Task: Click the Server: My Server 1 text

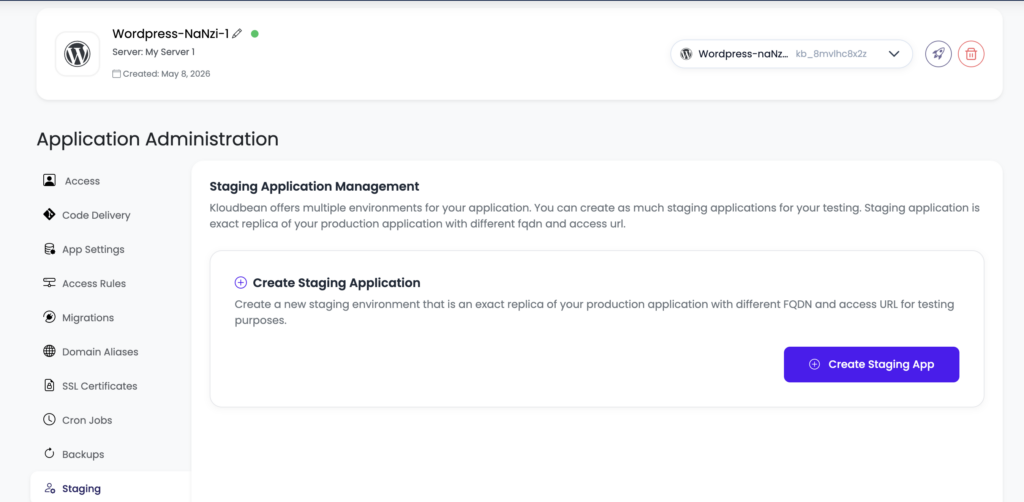Action: click(x=153, y=52)
